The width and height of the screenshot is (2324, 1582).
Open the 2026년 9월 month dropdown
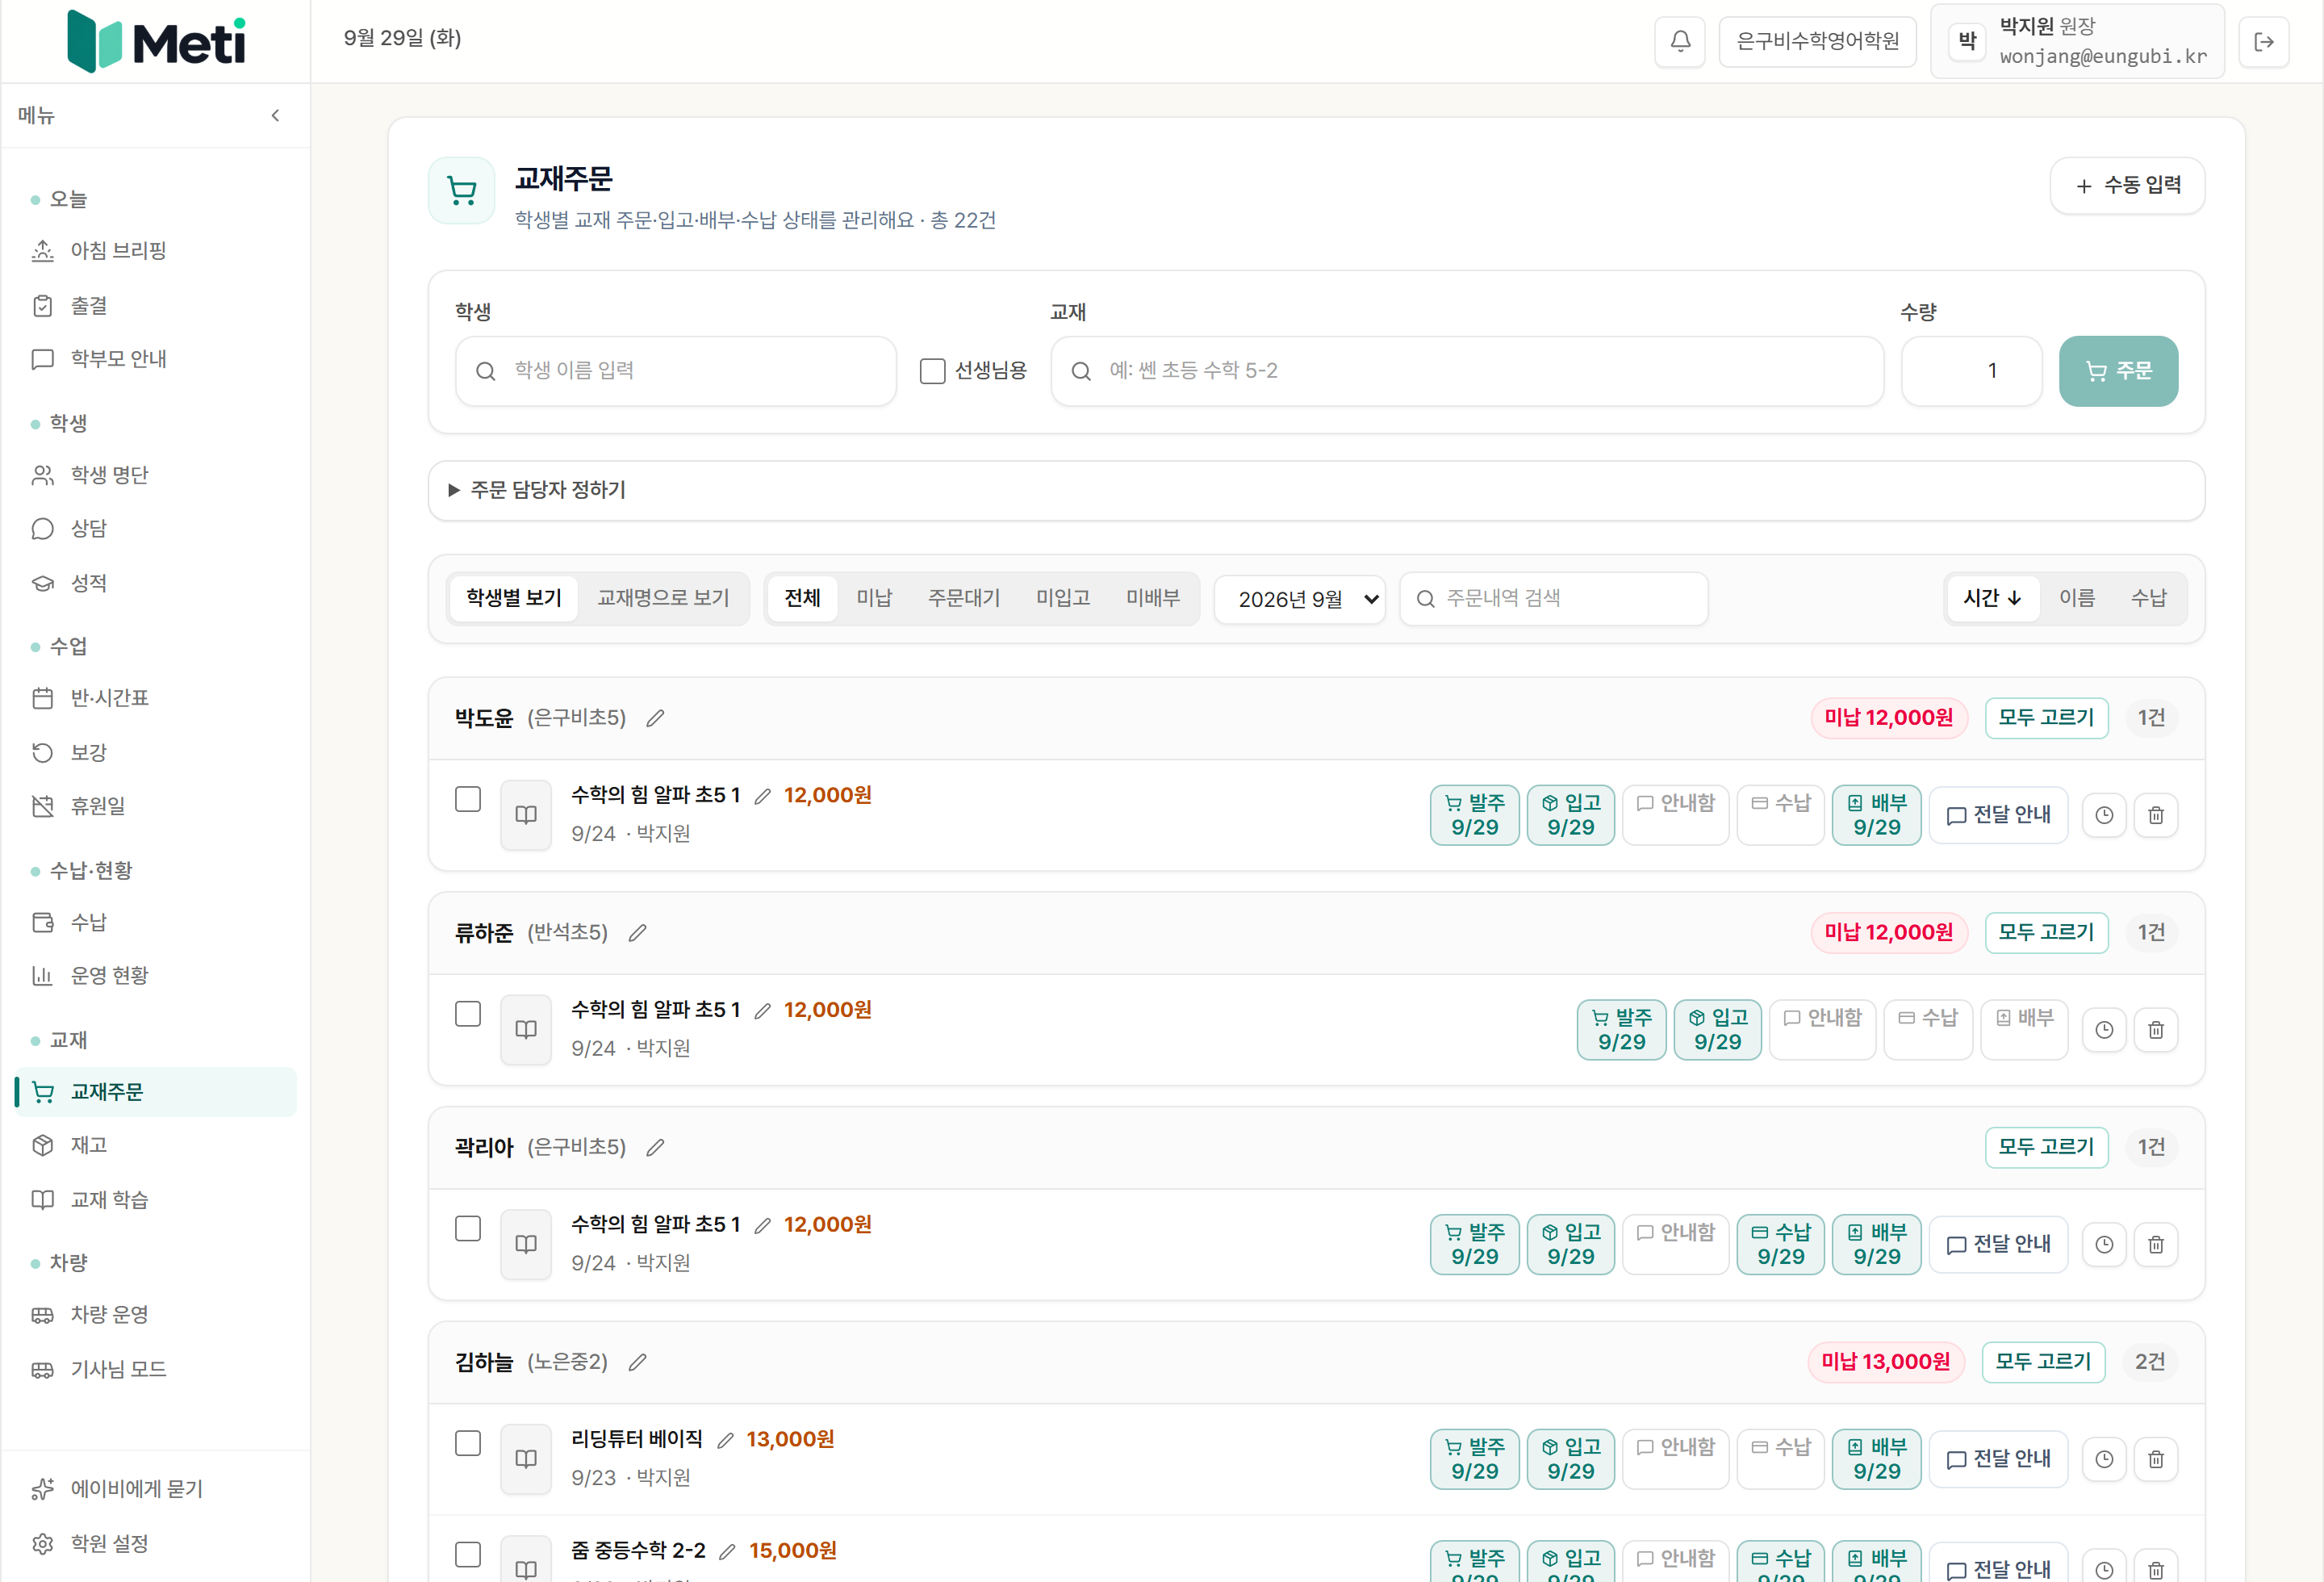(x=1300, y=599)
